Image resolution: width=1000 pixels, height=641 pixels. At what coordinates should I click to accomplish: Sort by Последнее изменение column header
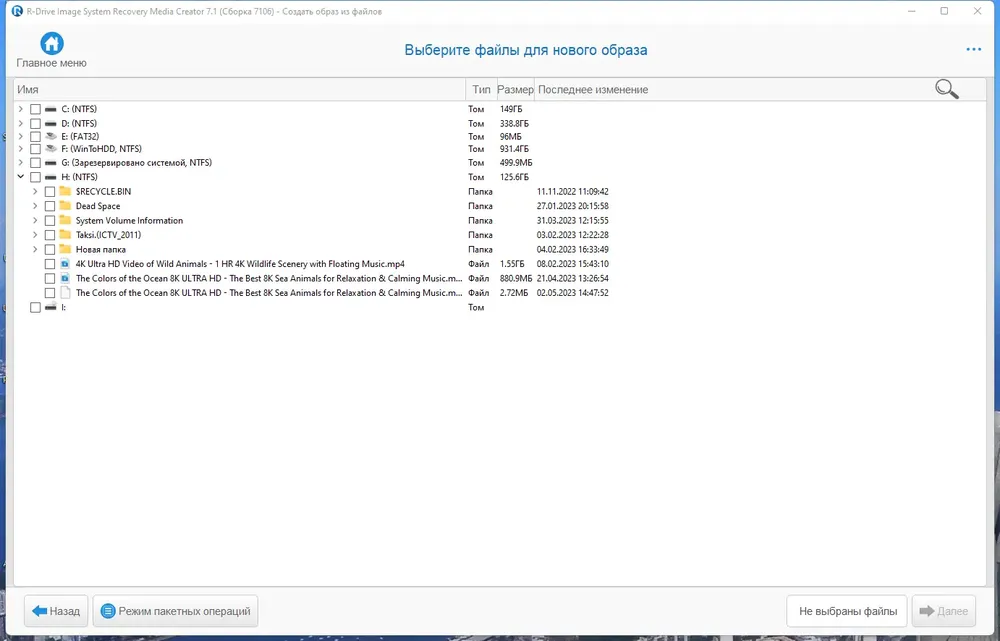pos(593,89)
